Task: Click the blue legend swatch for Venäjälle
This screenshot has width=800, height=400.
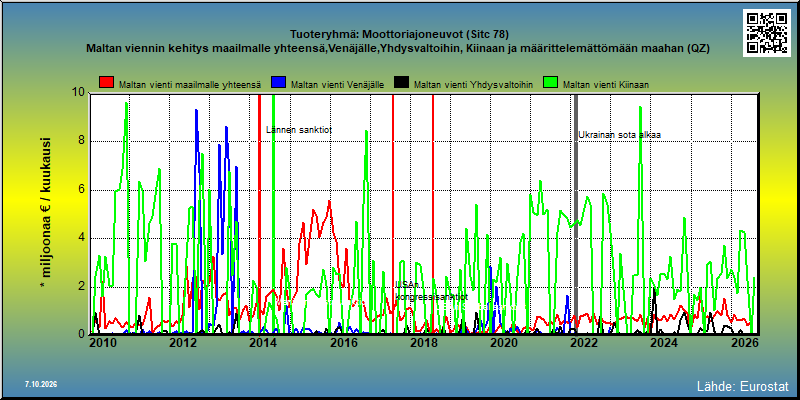Action: pos(278,82)
